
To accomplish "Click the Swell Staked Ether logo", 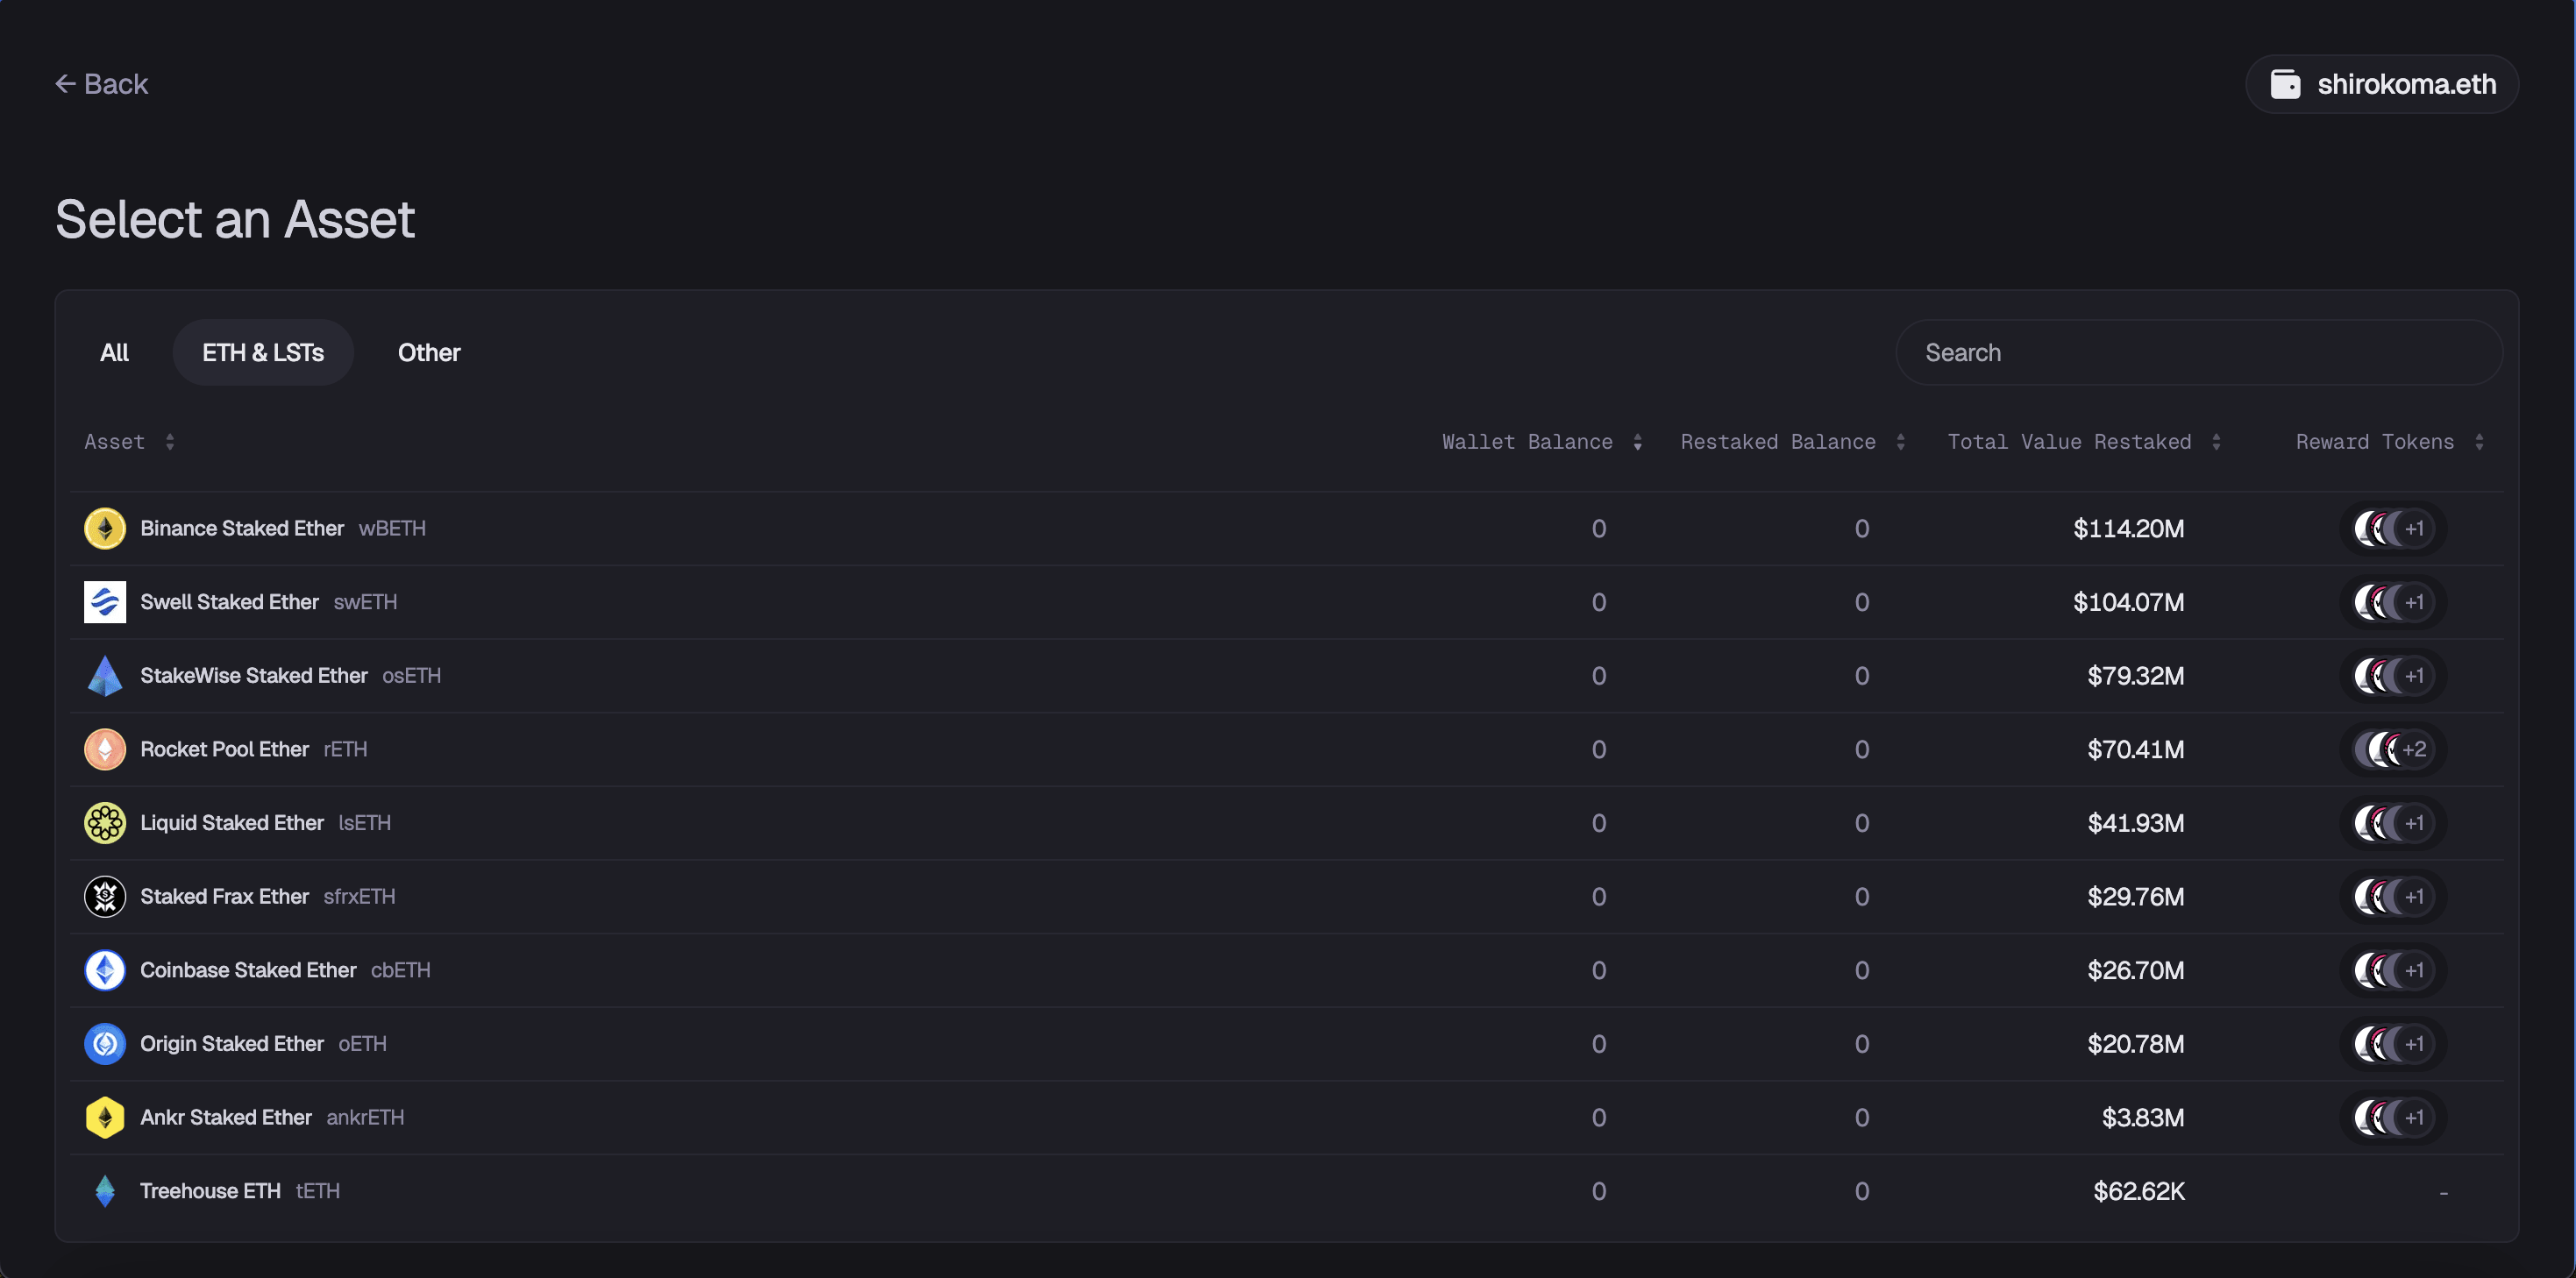I will pos(104,602).
